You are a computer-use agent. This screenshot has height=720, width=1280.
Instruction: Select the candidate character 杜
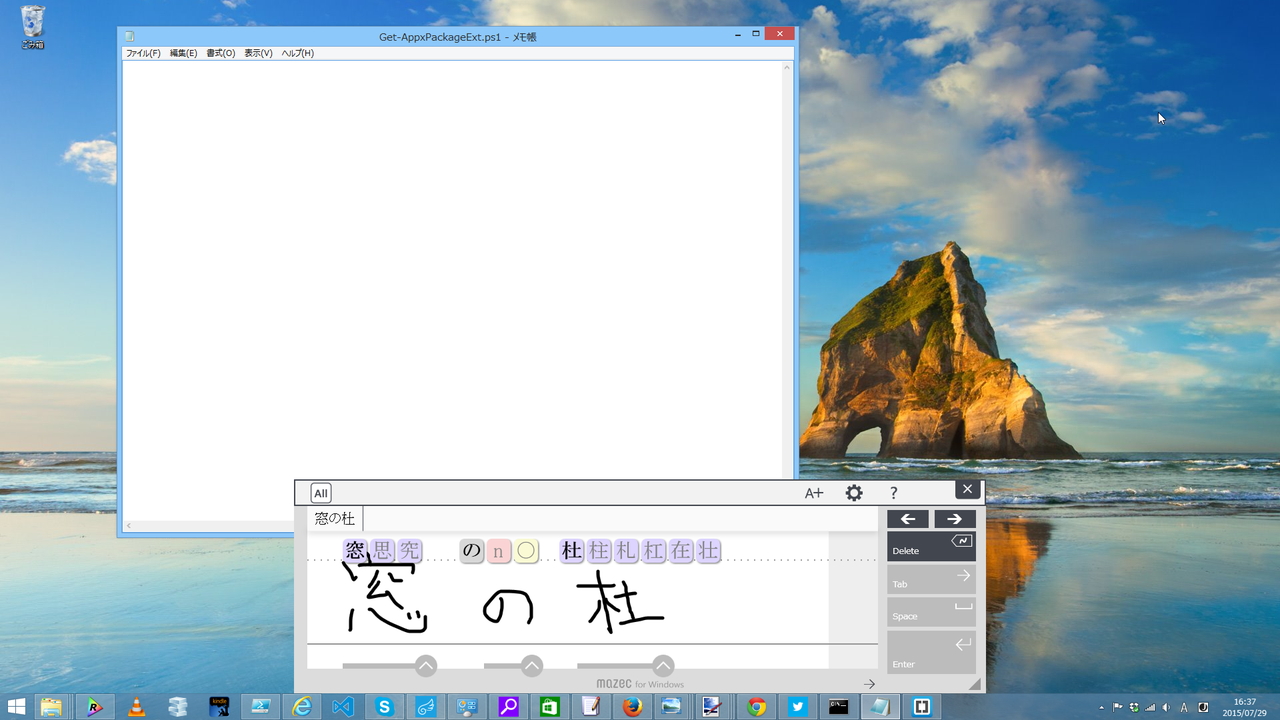coord(571,550)
